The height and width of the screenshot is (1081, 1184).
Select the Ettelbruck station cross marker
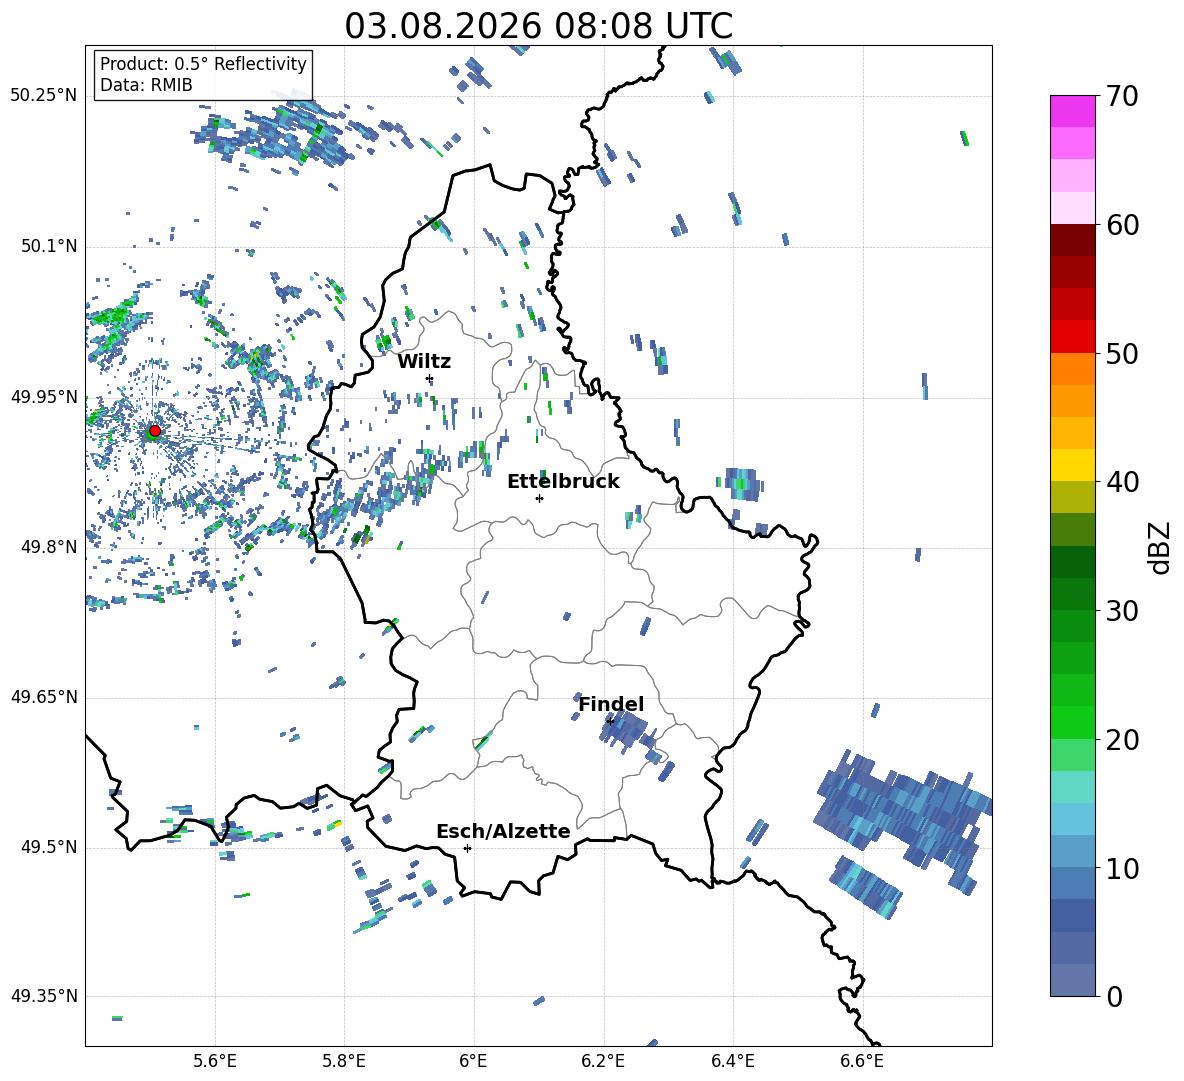539,498
